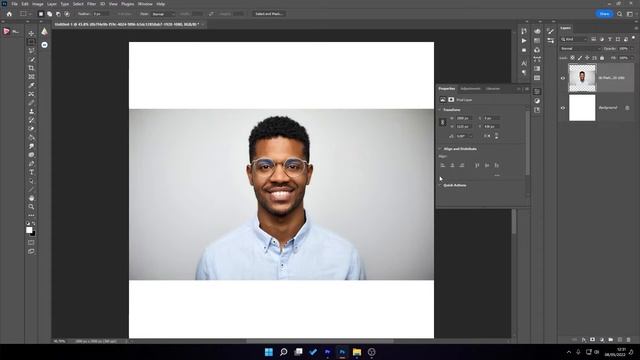
Task: Open the Opacity value dropdown
Action: (x=631, y=49)
